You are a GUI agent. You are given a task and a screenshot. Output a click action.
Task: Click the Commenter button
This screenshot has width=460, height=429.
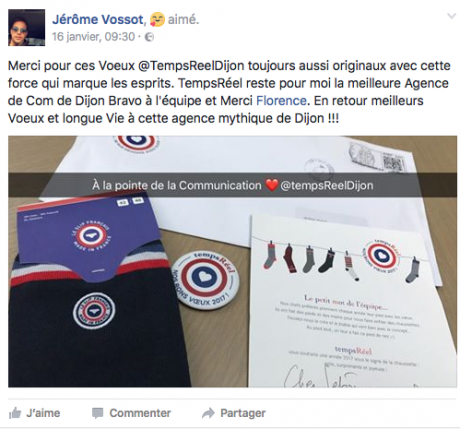click(131, 413)
